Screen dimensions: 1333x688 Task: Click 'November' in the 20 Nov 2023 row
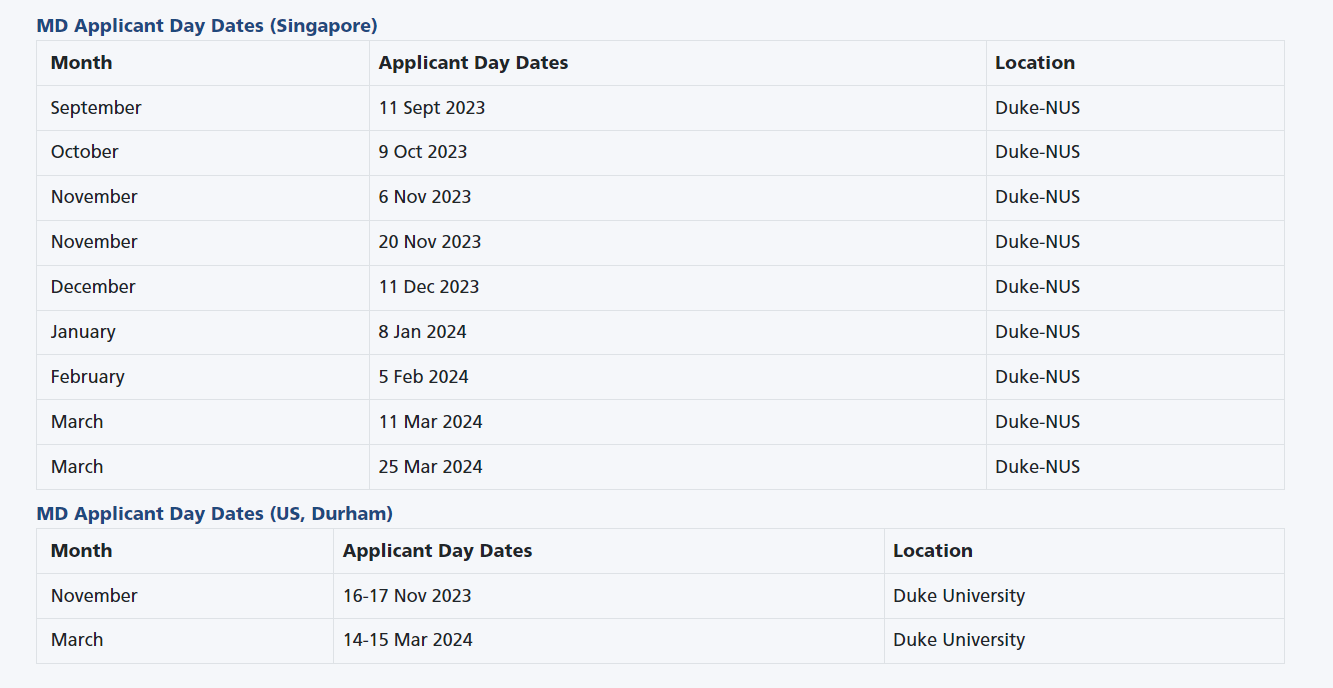pos(94,242)
